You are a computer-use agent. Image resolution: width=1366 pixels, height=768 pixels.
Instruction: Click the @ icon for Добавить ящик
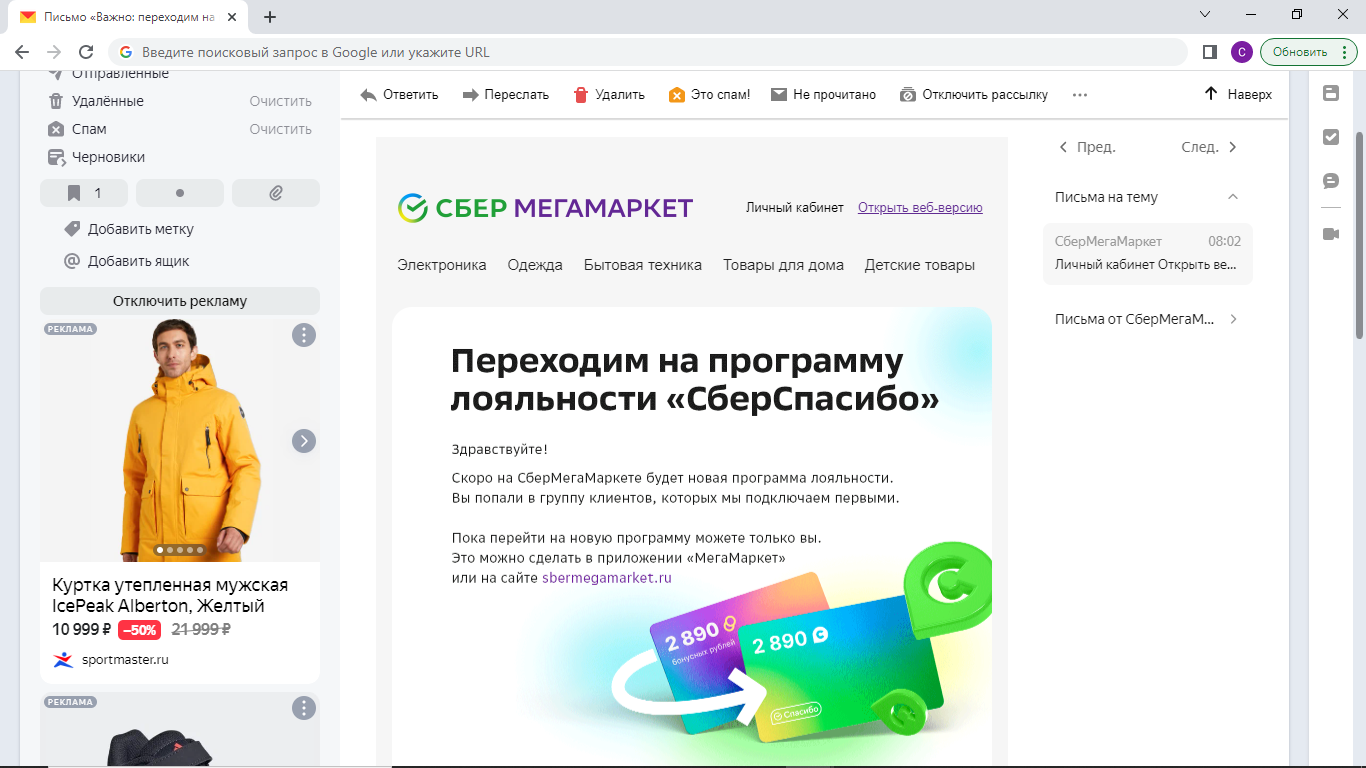tap(72, 261)
